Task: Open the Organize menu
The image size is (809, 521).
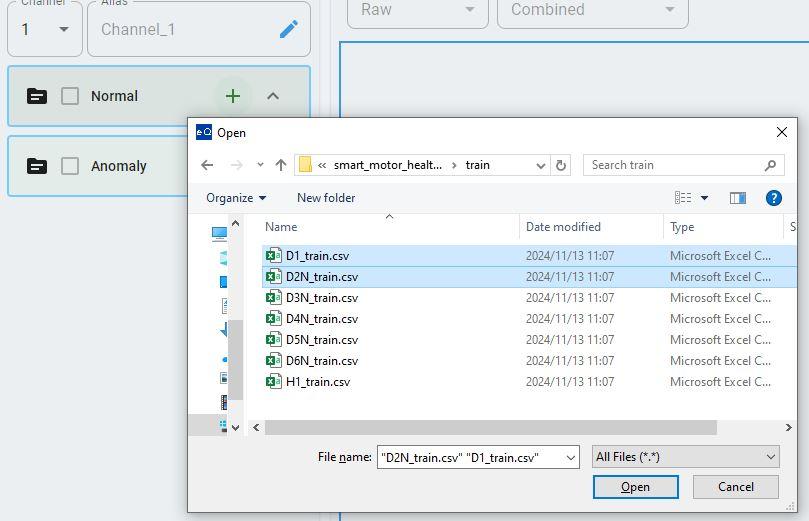Action: 236,198
